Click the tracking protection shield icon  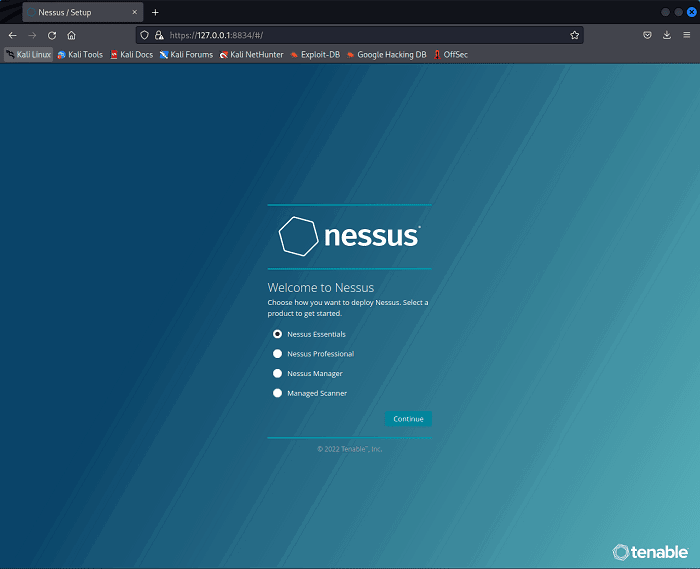pyautogui.click(x=144, y=35)
